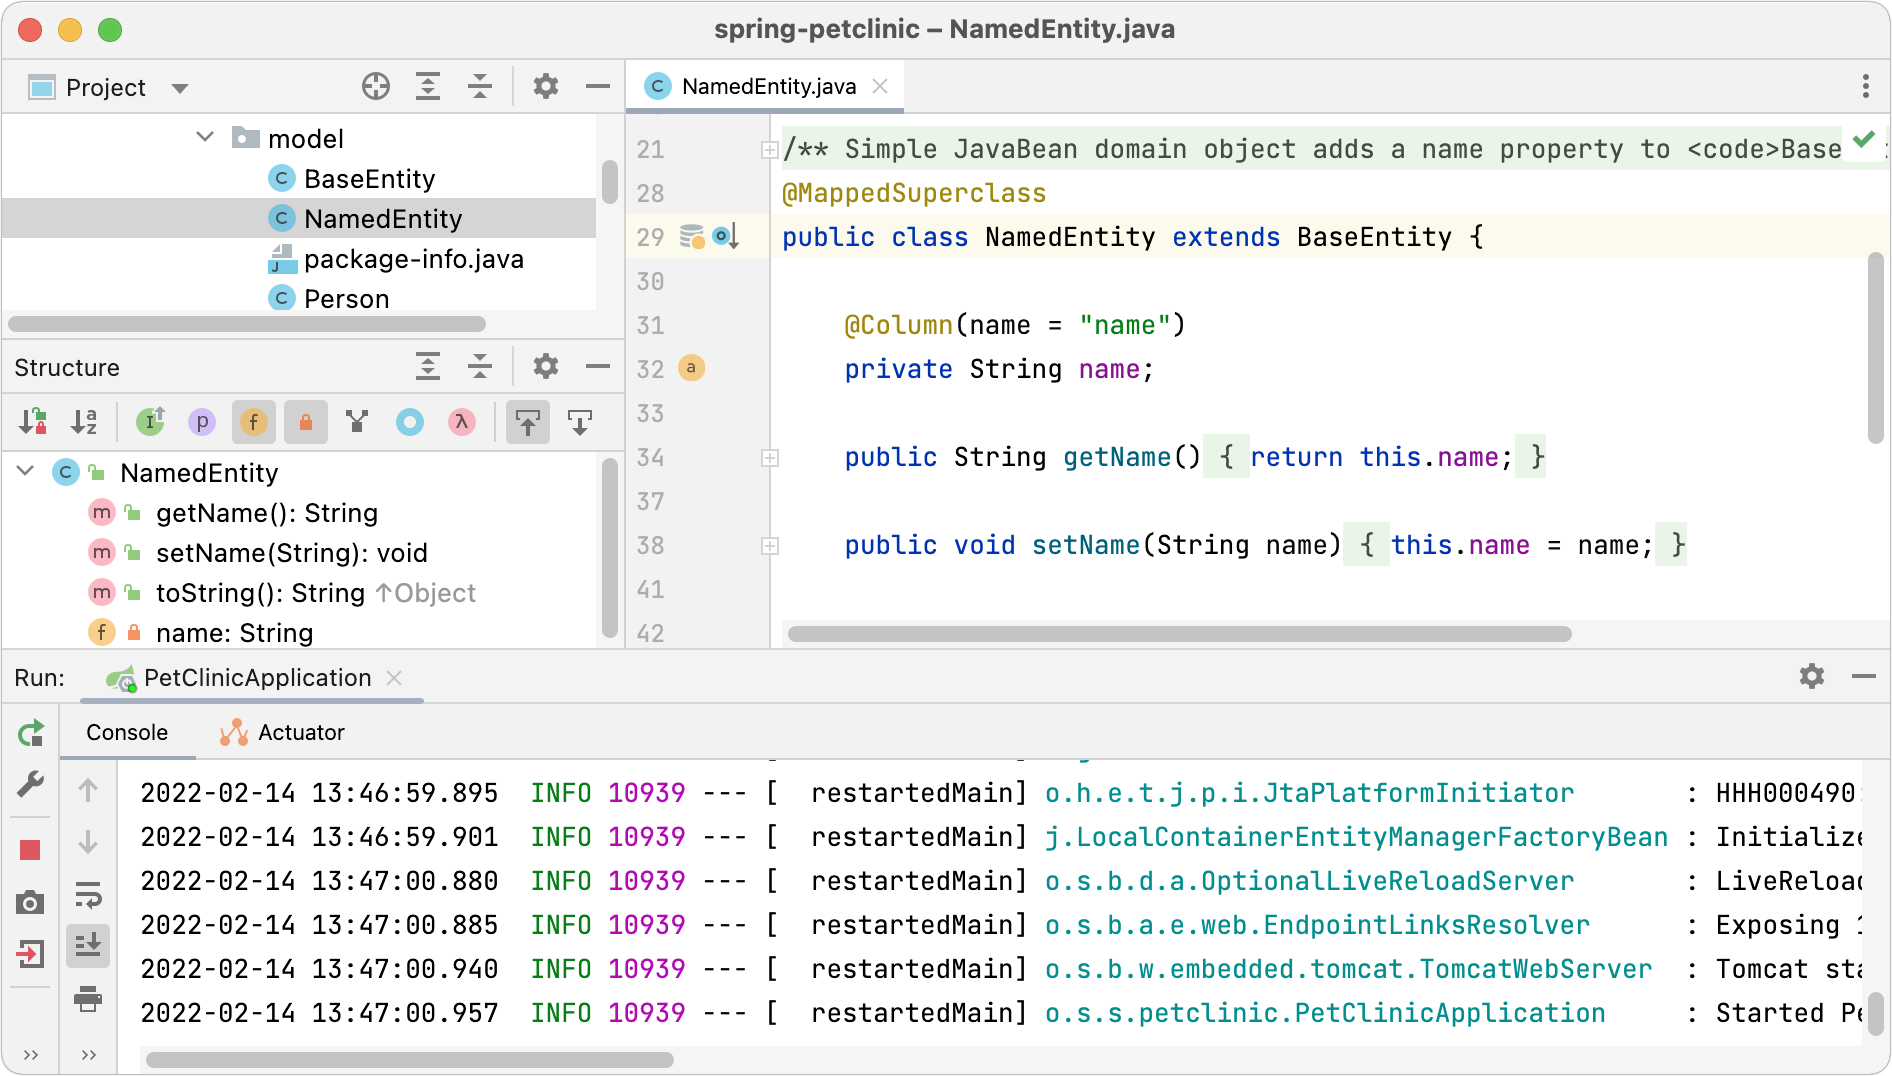
Task: Print console output
Action: (x=88, y=998)
